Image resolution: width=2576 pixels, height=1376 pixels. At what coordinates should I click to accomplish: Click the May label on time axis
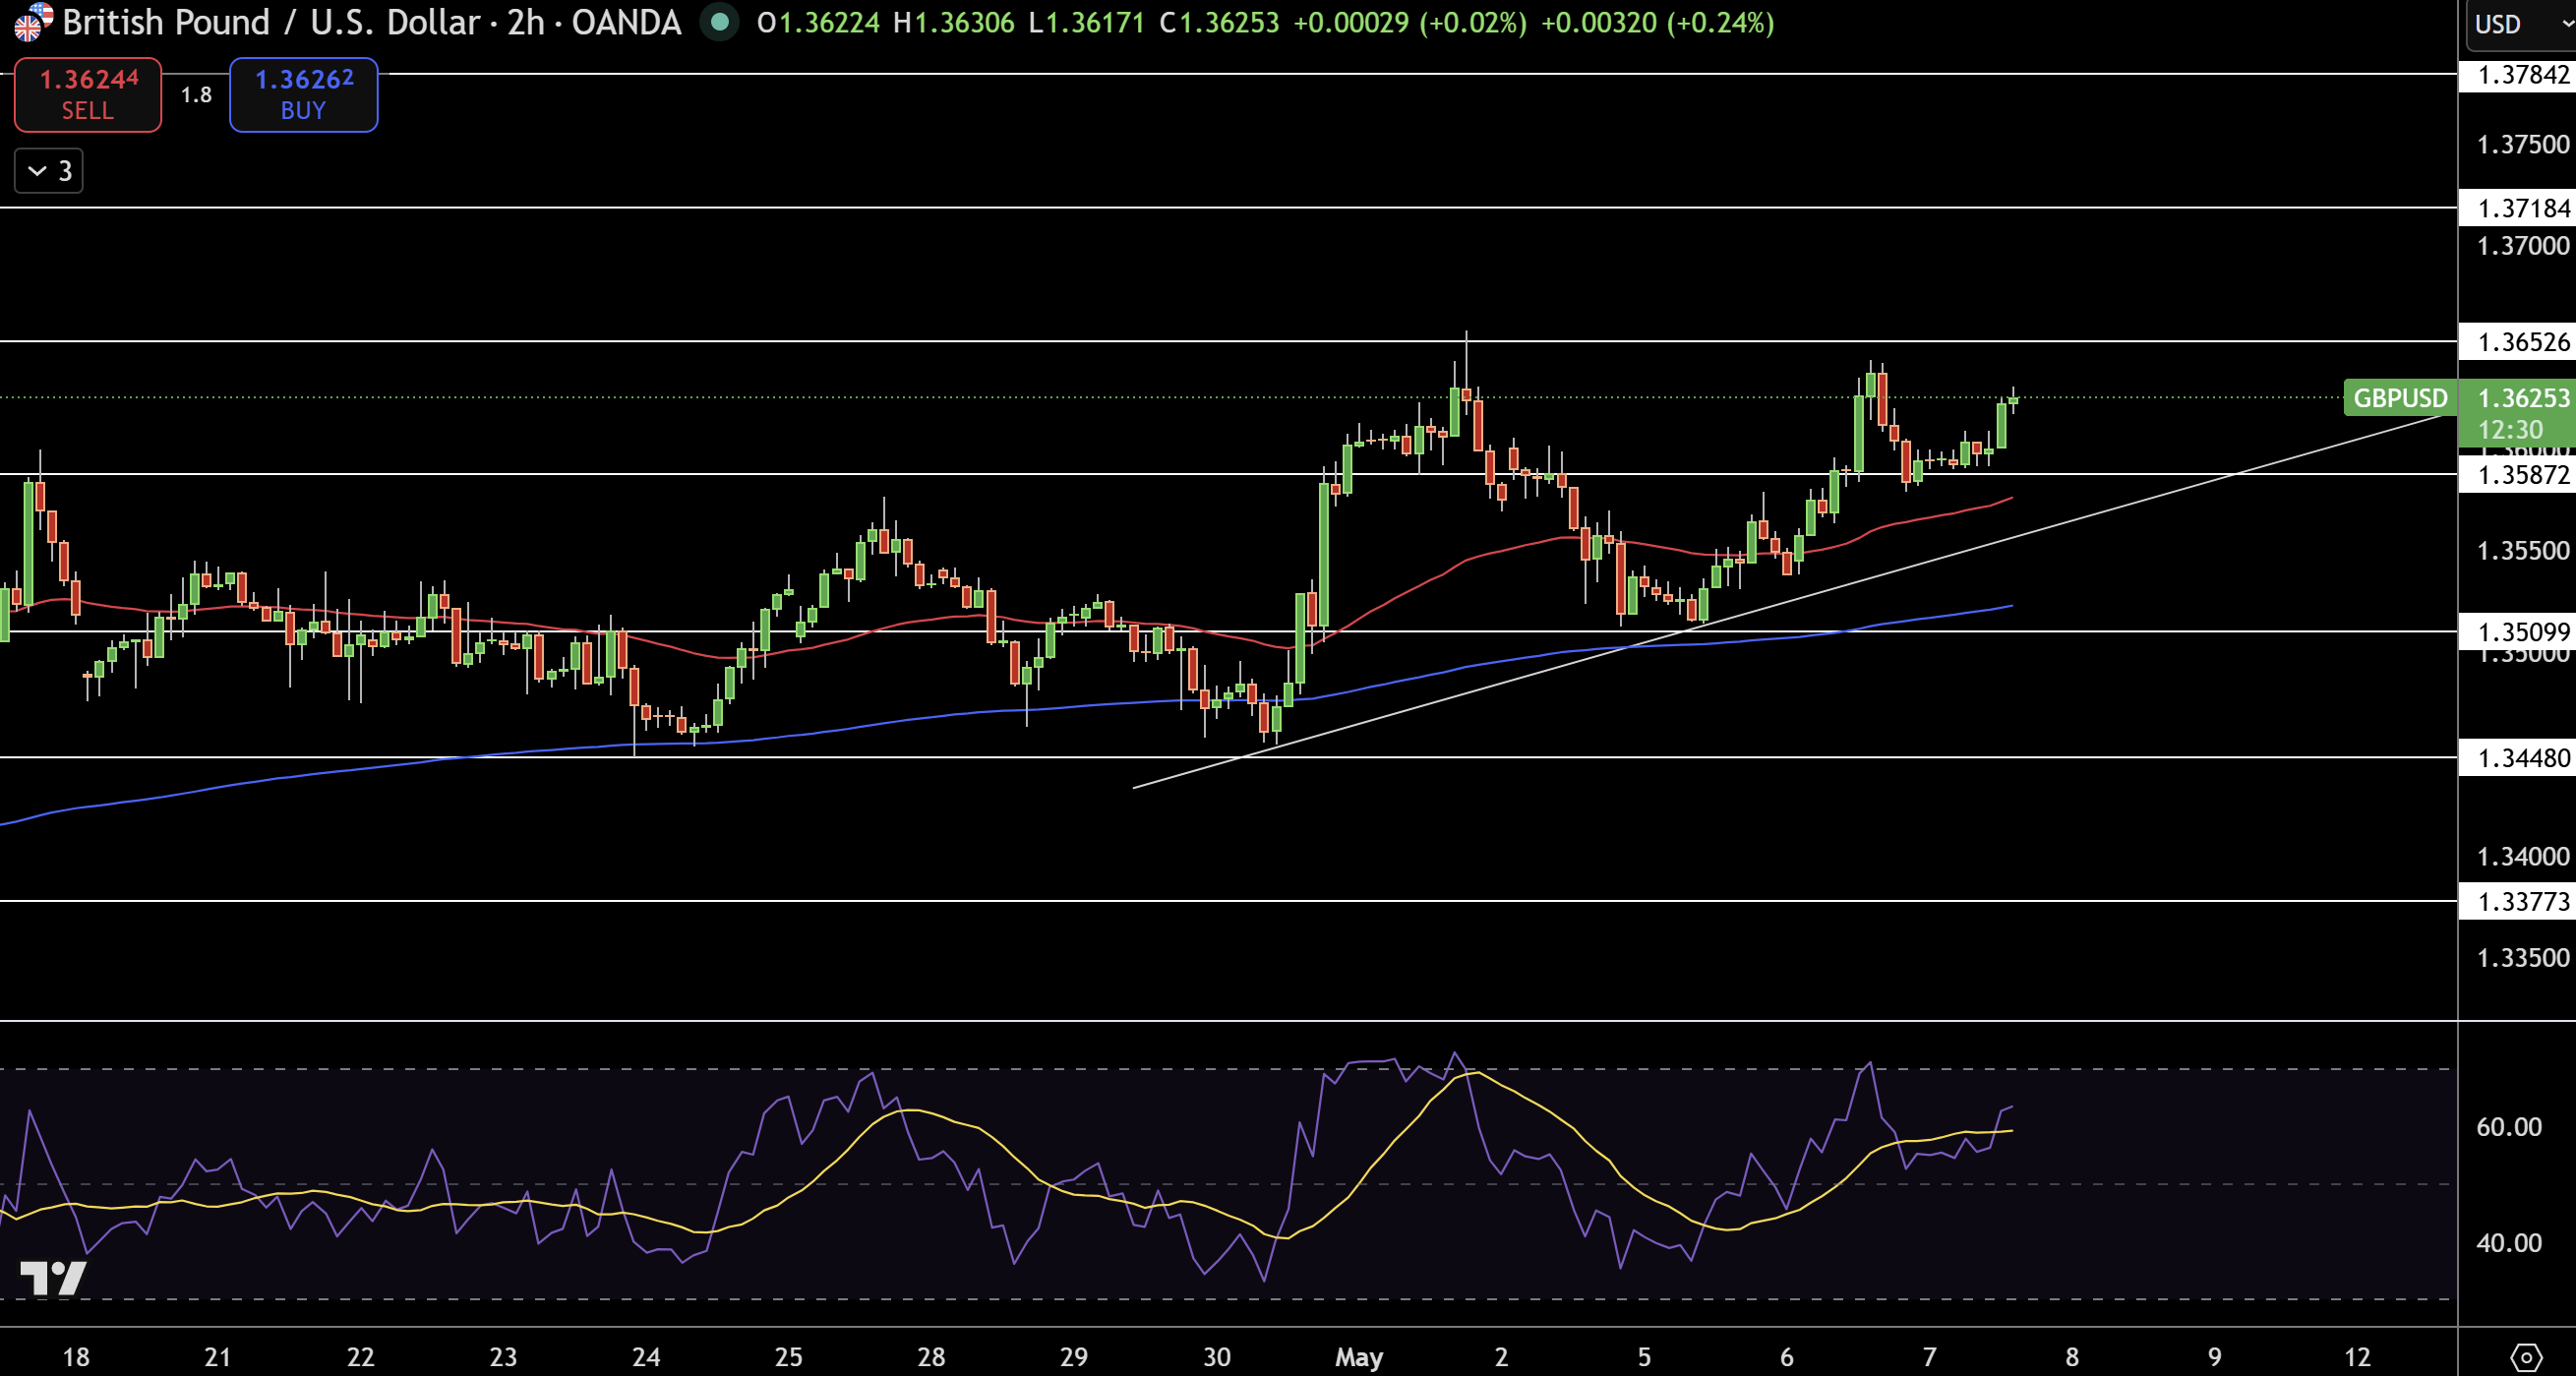1359,1357
